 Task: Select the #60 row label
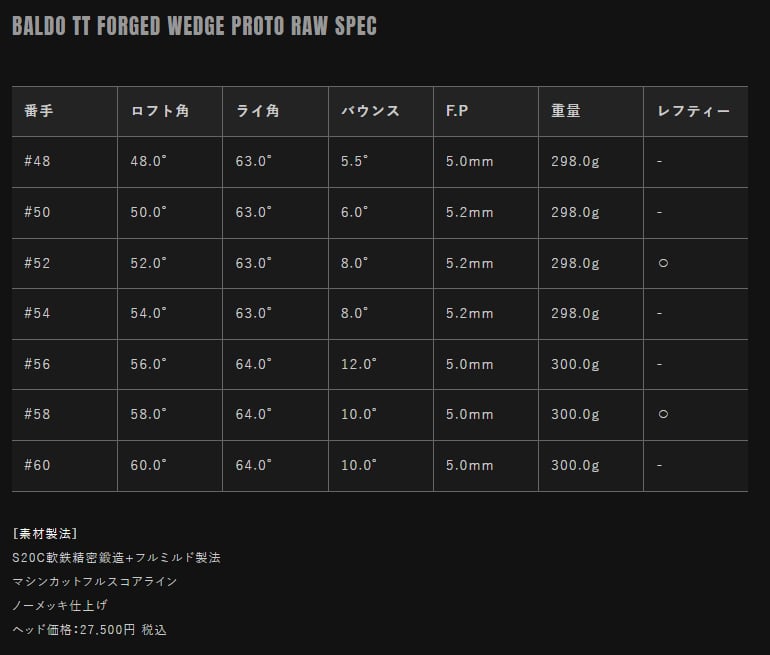pyautogui.click(x=37, y=465)
